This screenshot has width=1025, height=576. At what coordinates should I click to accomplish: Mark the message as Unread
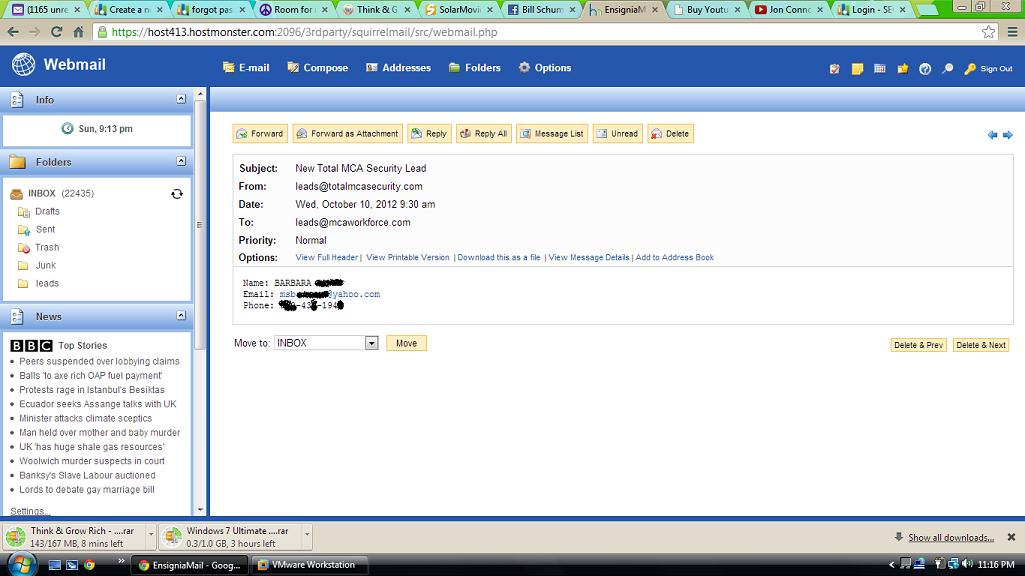pos(618,133)
